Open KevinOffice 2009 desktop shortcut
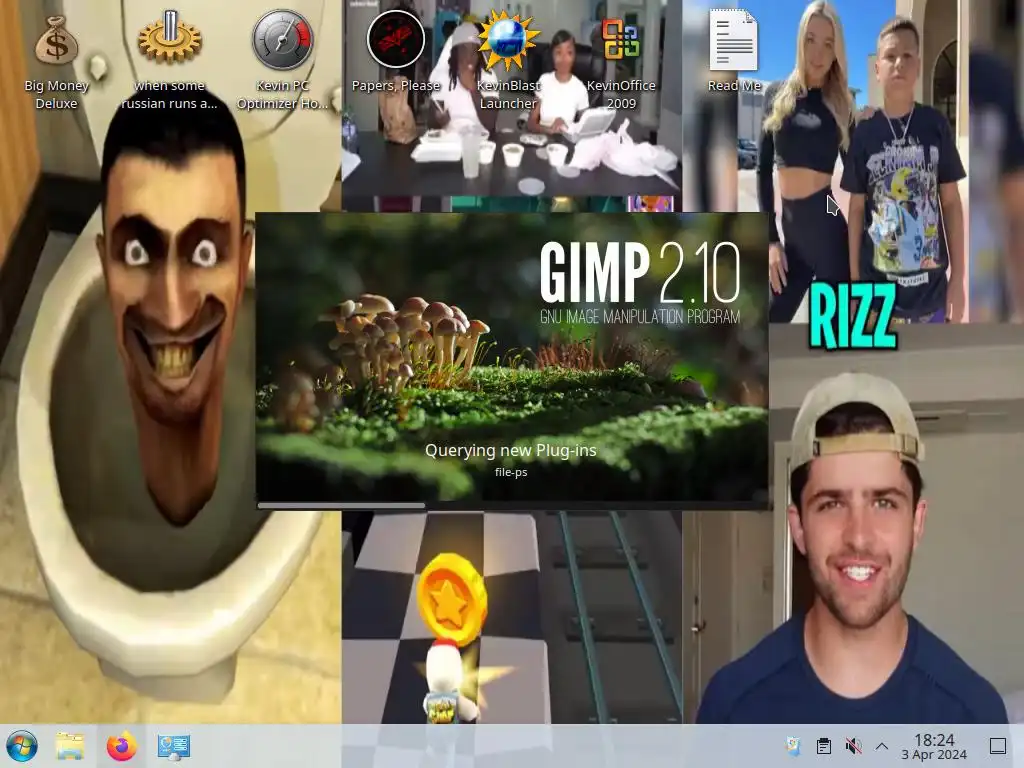The image size is (1024, 768). [621, 60]
